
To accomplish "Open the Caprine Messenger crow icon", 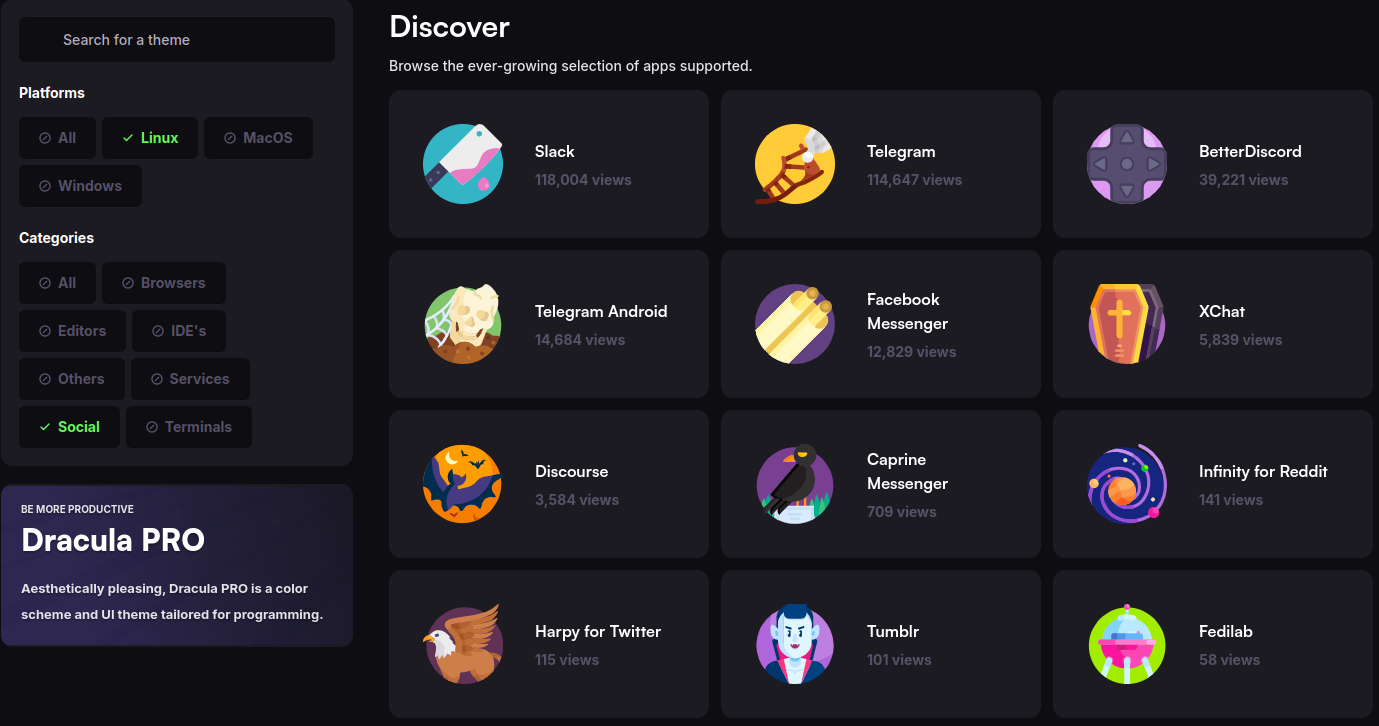I will 794,484.
